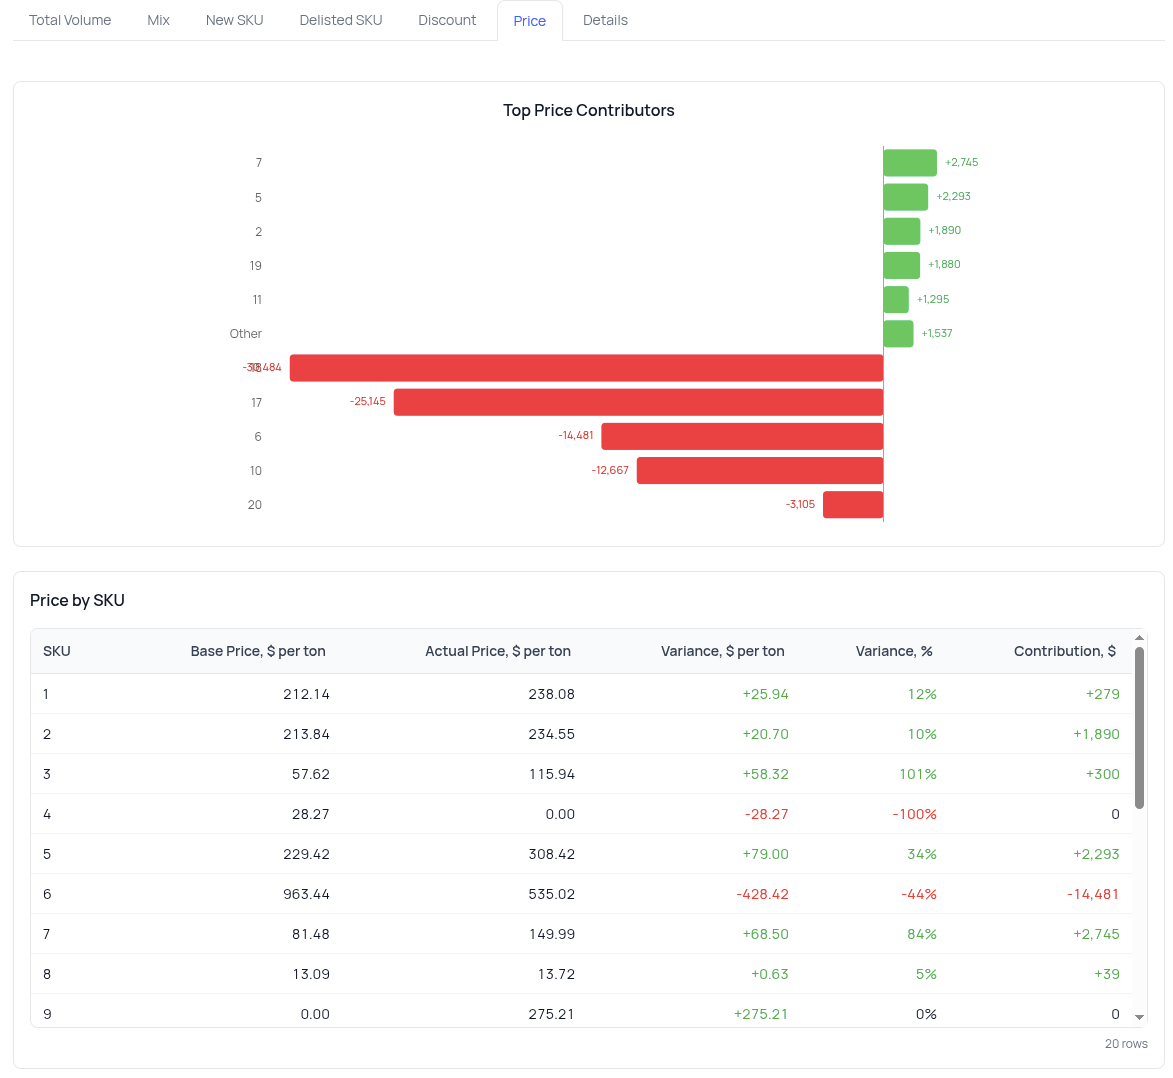This screenshot has width=1173, height=1078.
Task: Click the Actual Price column header
Action: pos(497,651)
